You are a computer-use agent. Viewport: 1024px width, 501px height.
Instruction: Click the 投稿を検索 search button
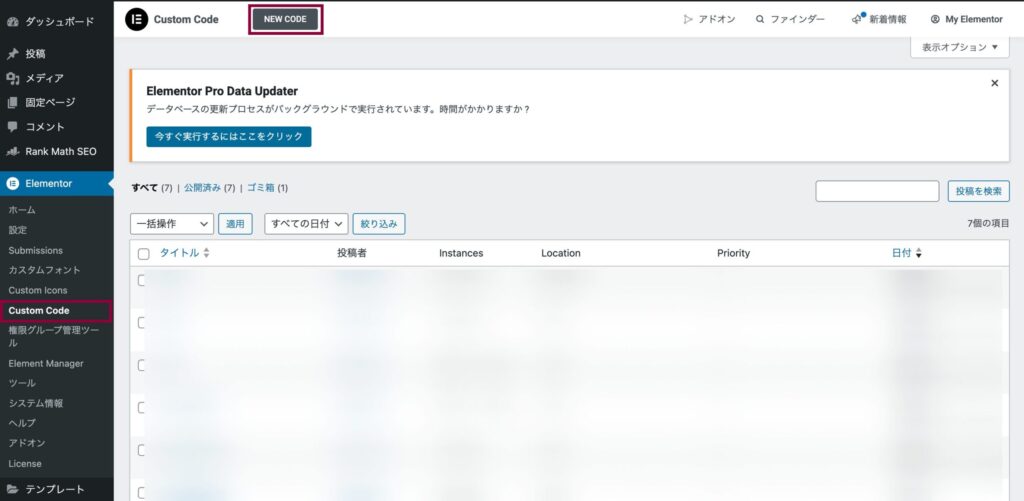pyautogui.click(x=978, y=191)
